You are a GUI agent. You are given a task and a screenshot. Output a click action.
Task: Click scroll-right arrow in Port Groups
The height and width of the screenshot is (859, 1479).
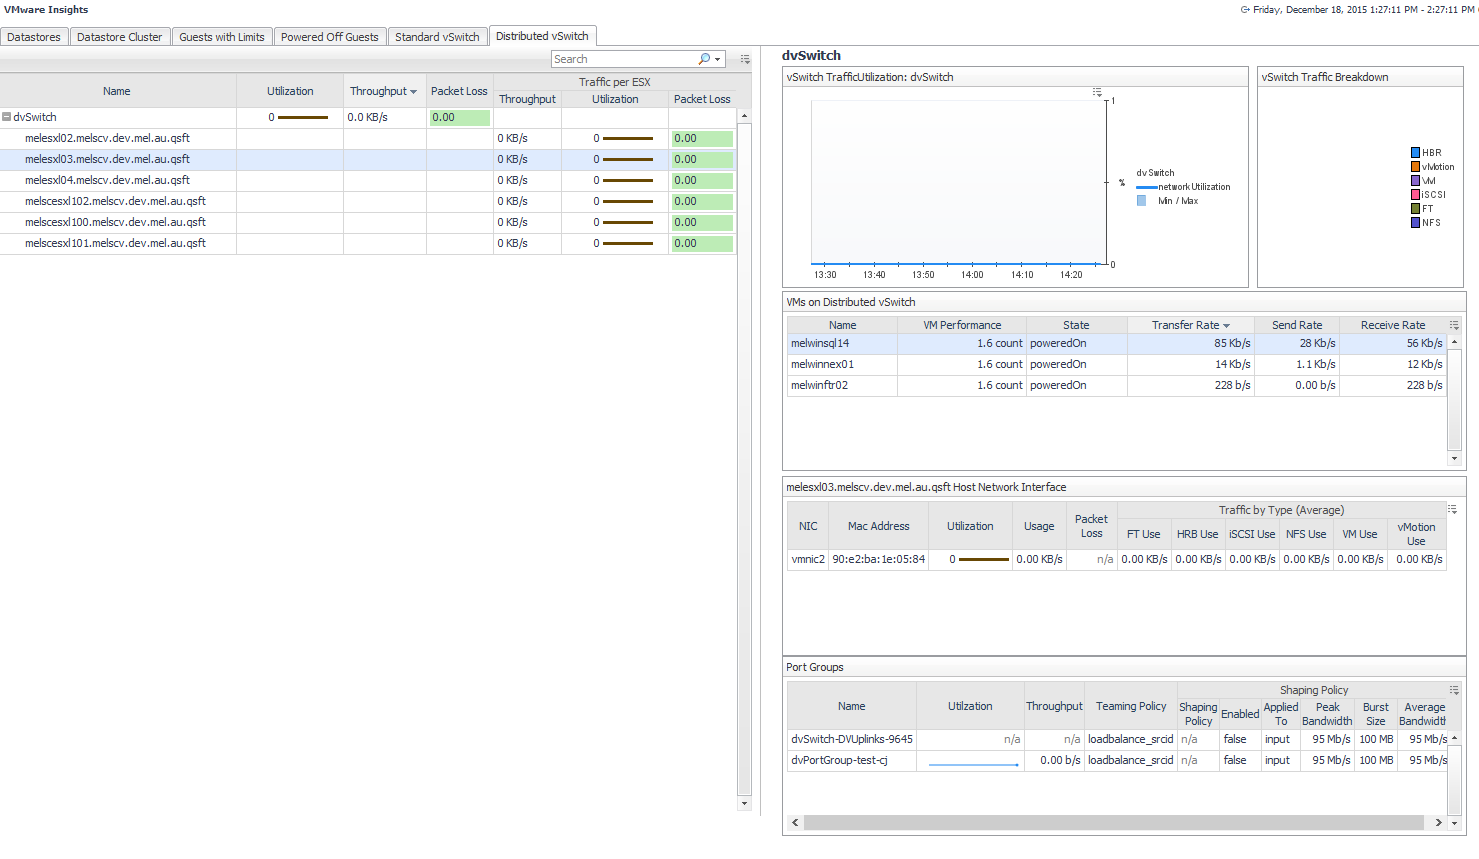(1439, 822)
